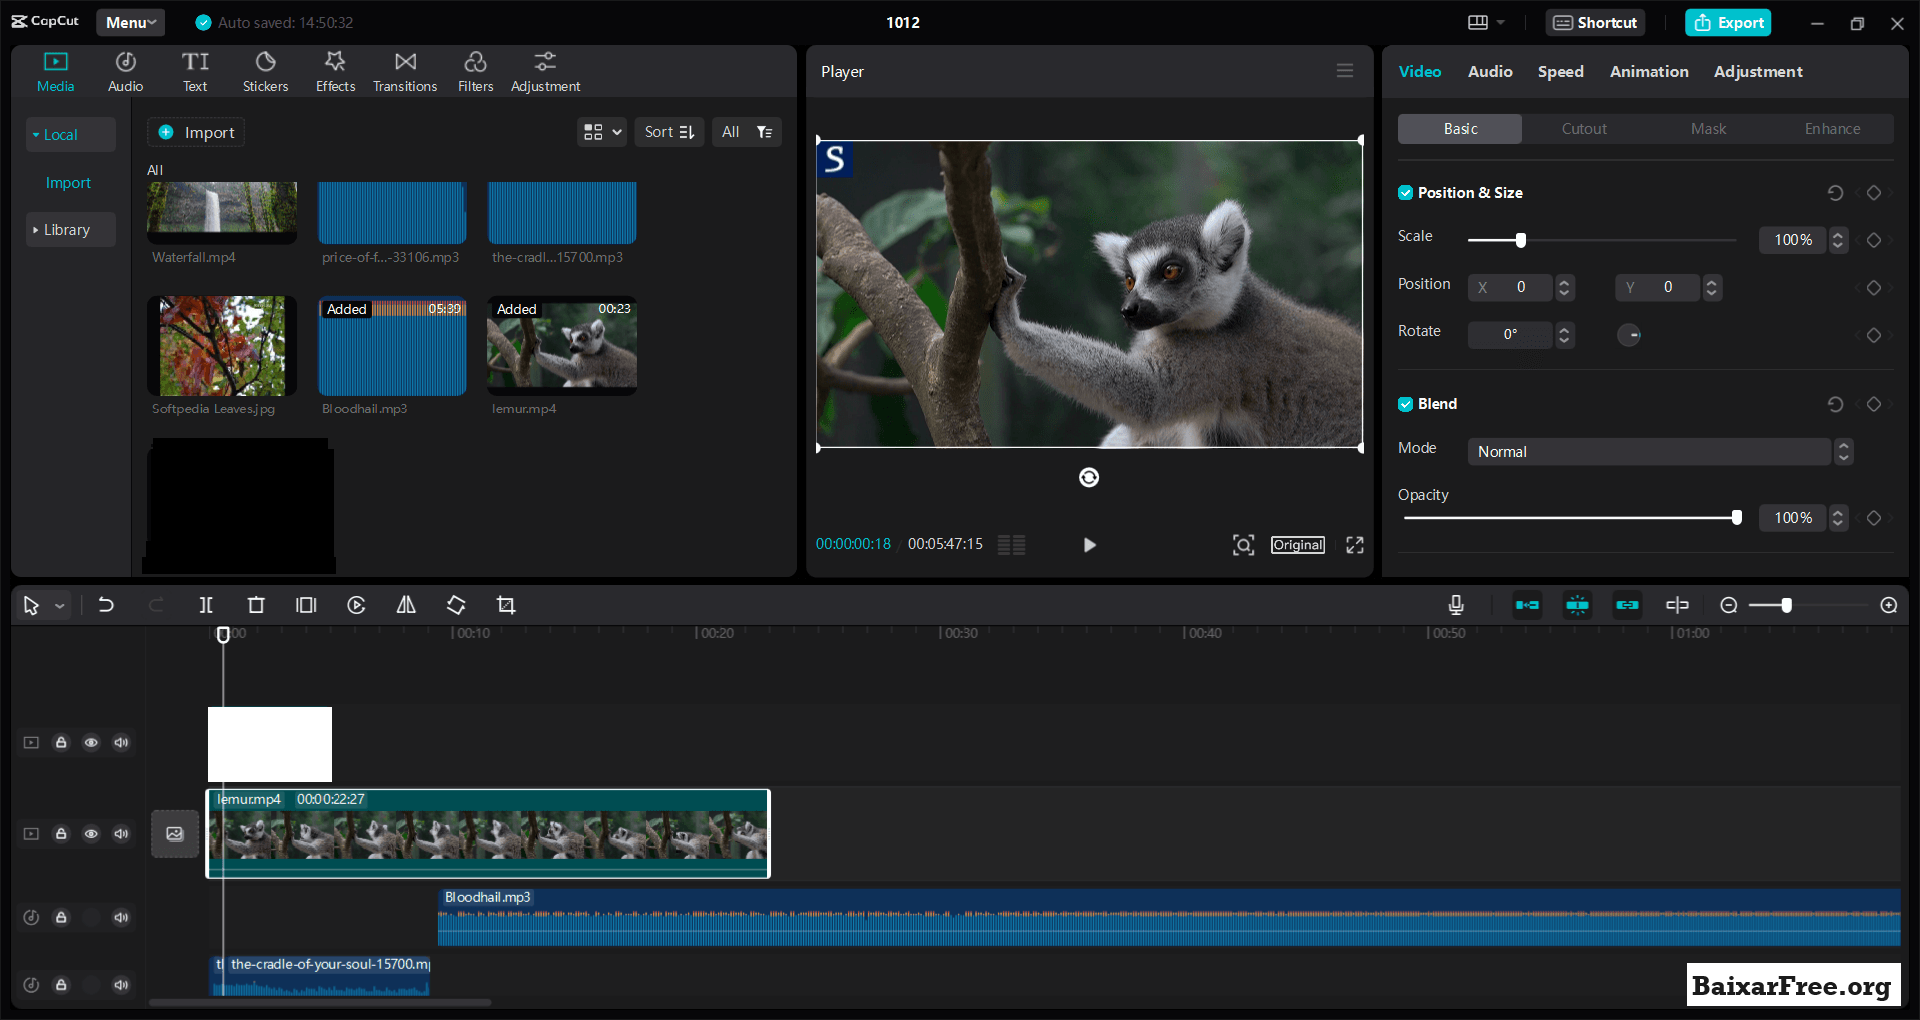Open the Adjustment panel in top toolbar
This screenshot has height=1020, width=1920.
[545, 72]
